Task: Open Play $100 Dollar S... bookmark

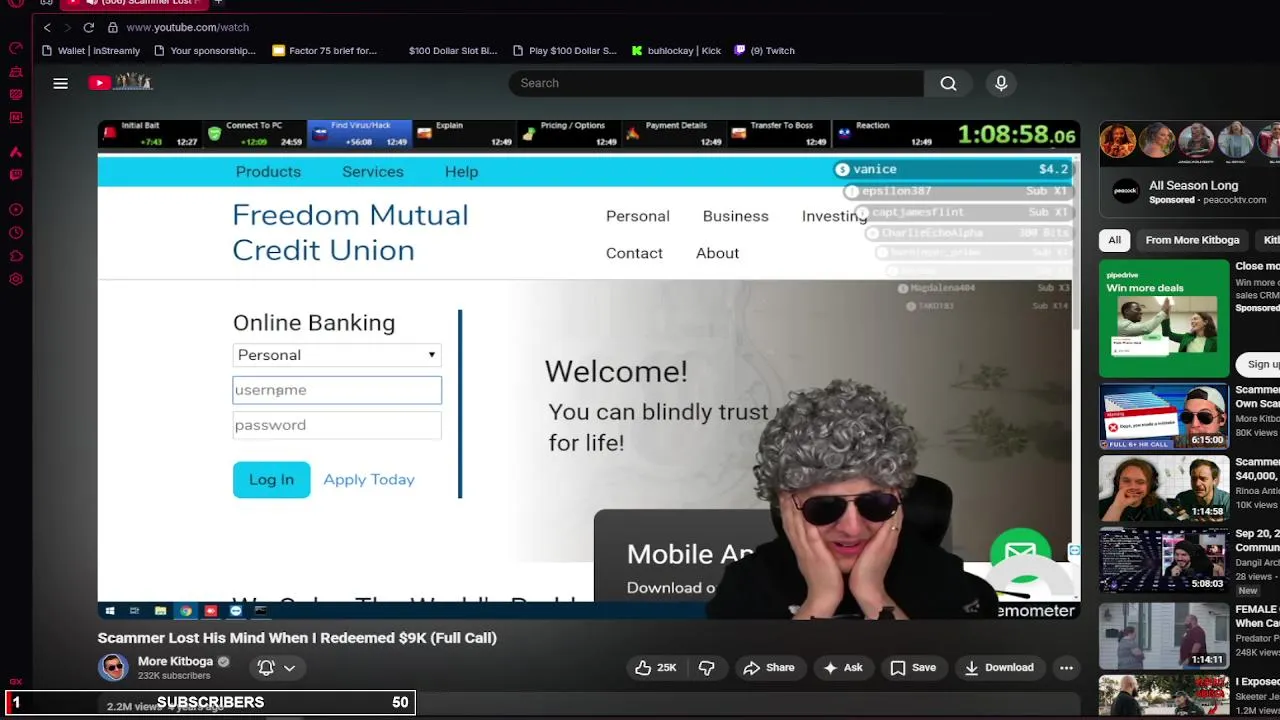Action: (x=564, y=51)
